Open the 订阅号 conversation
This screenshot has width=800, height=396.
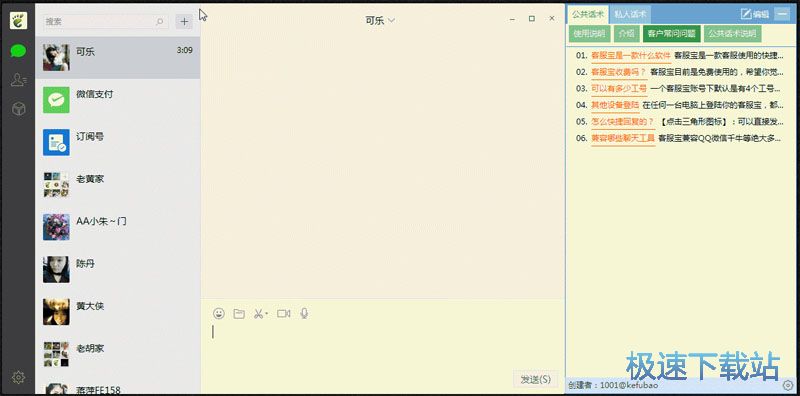pos(117,142)
